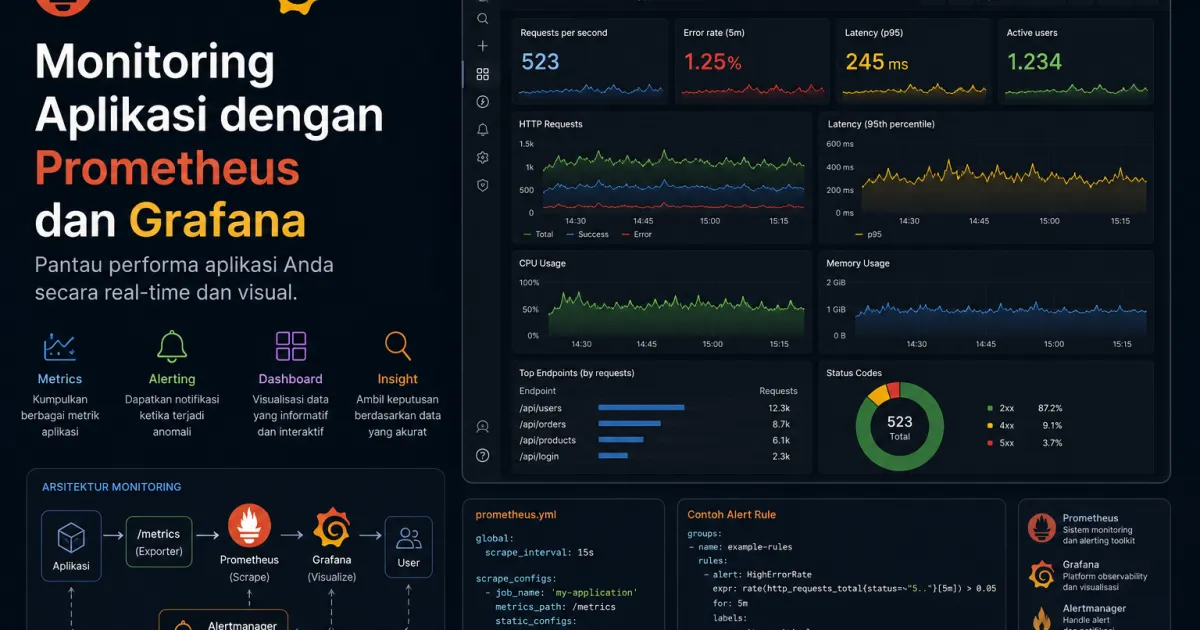Open the Explore lightning icon in the sidebar
This screenshot has width=1200, height=630.
point(483,102)
